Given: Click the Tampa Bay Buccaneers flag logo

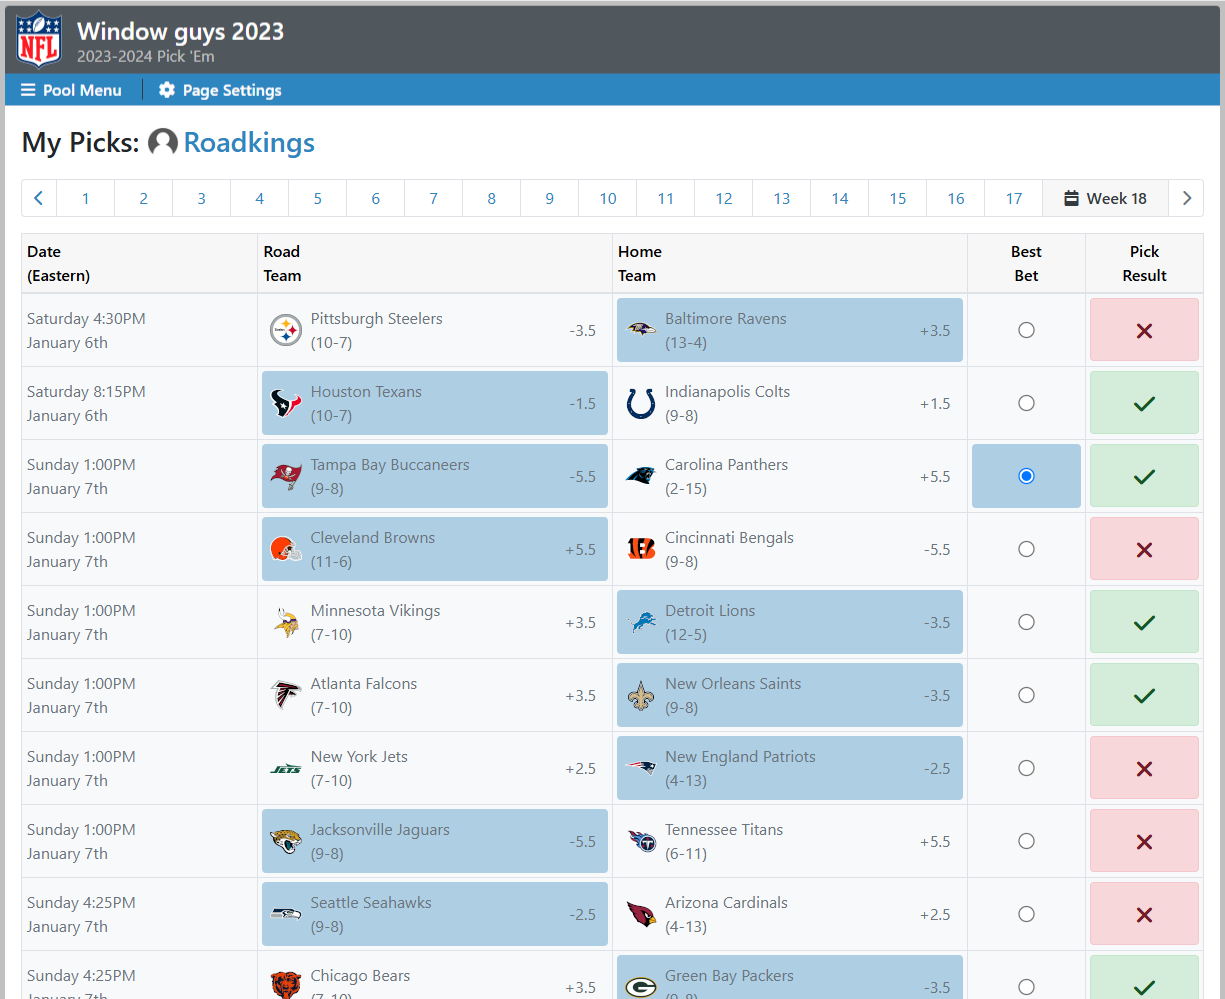Looking at the screenshot, I should (x=286, y=476).
